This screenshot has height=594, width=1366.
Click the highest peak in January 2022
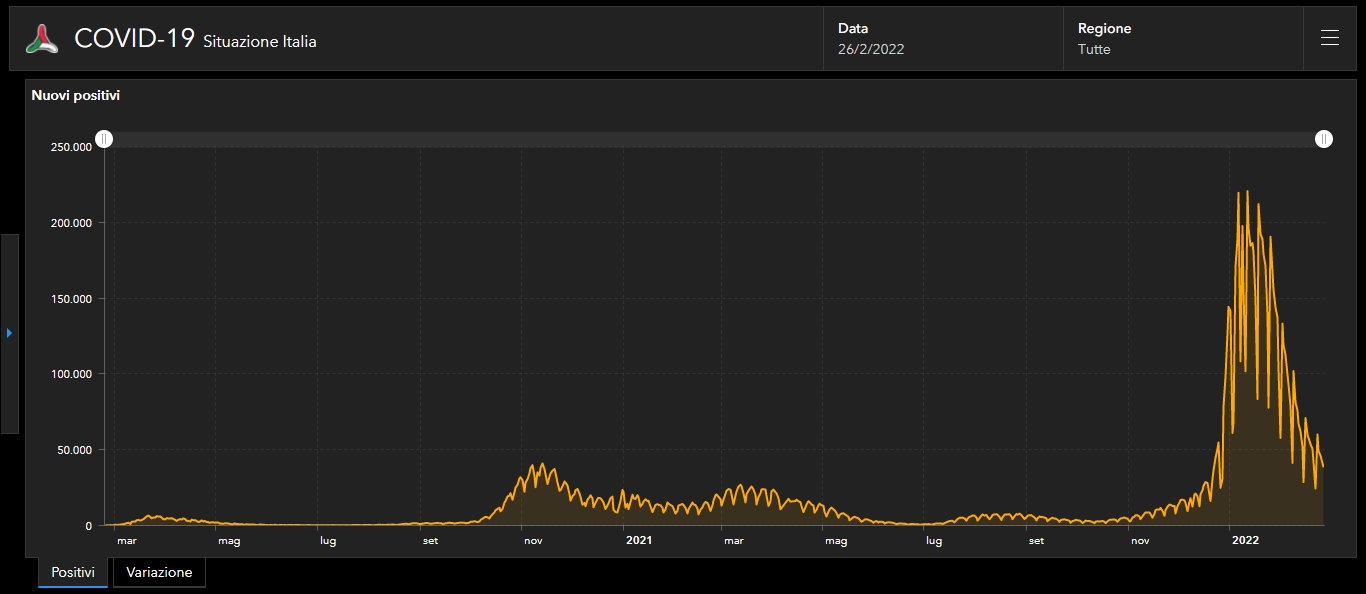[x=1246, y=192]
